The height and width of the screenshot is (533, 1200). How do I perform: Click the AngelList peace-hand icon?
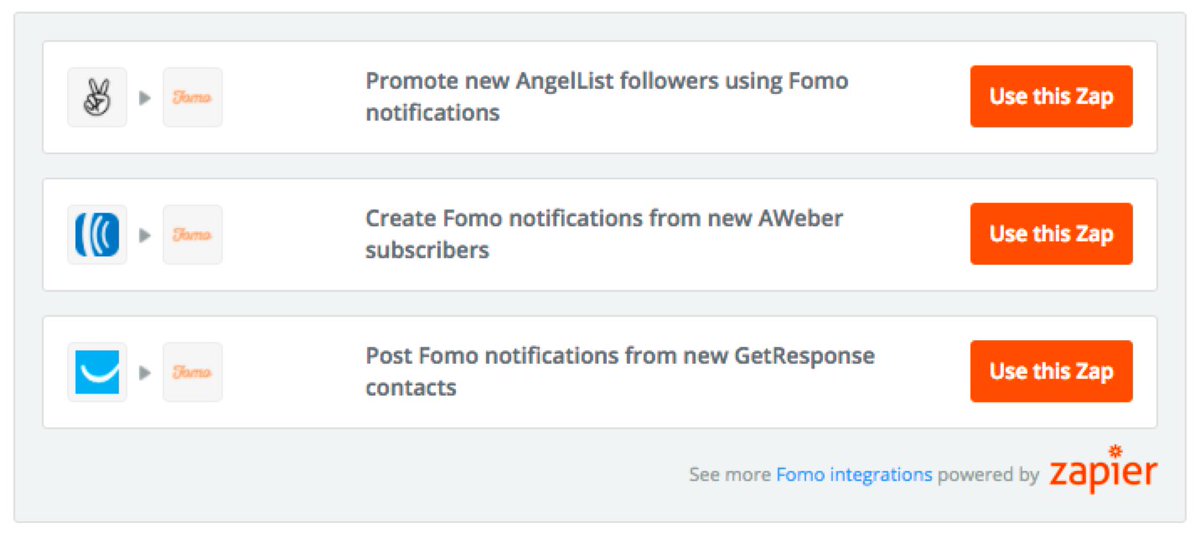97,97
